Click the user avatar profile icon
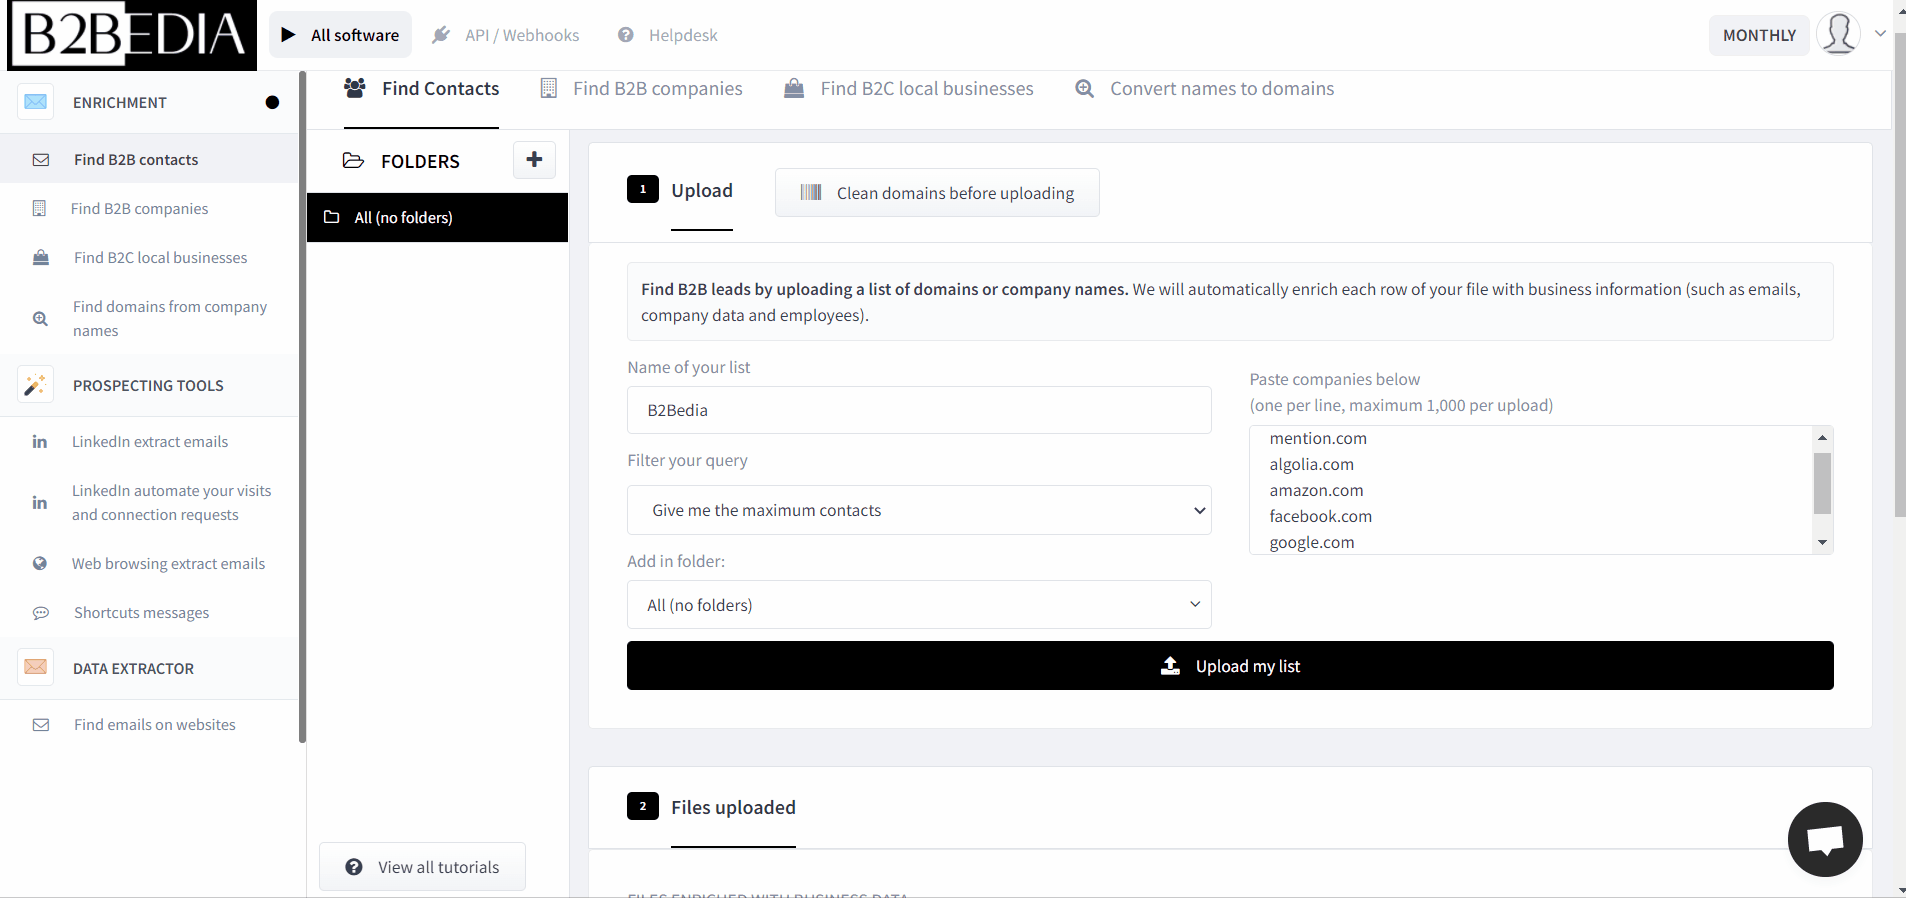 coord(1837,34)
